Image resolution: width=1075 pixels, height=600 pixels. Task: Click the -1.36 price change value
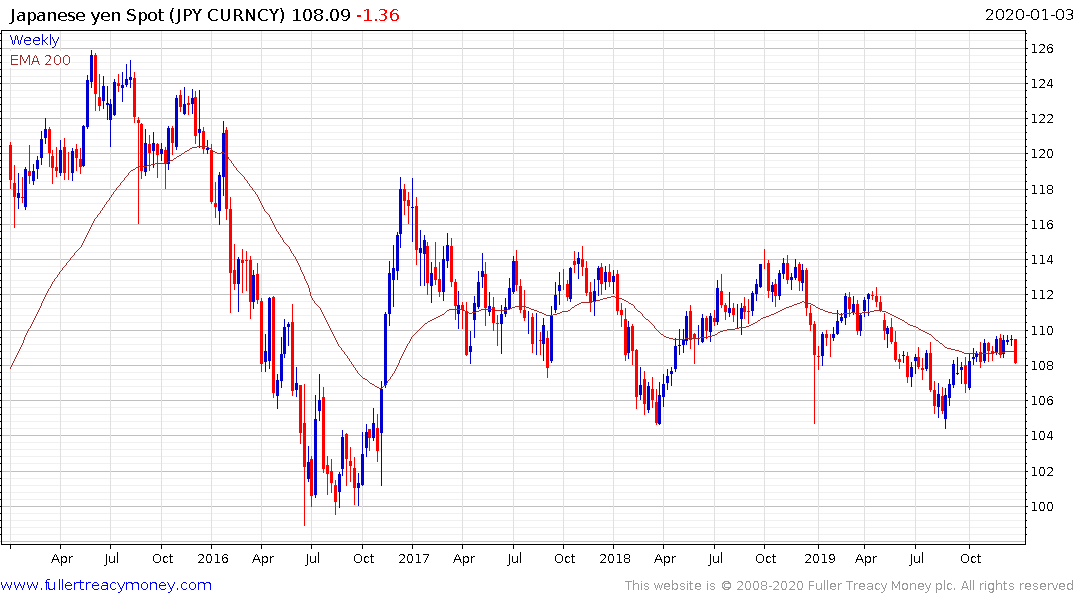click(377, 15)
